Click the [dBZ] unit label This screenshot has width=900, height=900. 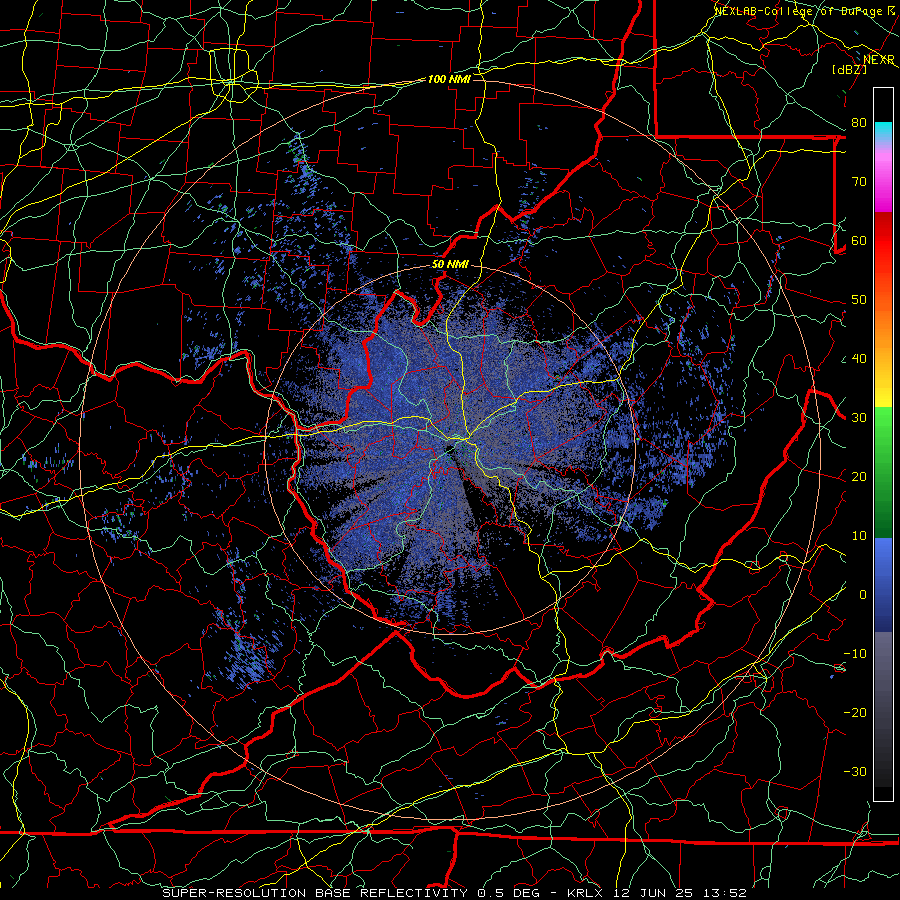click(849, 69)
